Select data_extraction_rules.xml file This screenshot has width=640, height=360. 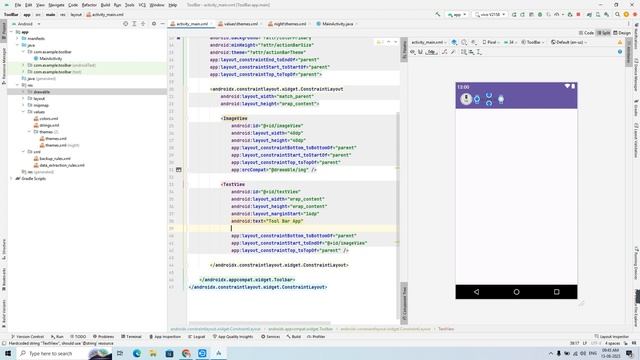pyautogui.click(x=62, y=165)
